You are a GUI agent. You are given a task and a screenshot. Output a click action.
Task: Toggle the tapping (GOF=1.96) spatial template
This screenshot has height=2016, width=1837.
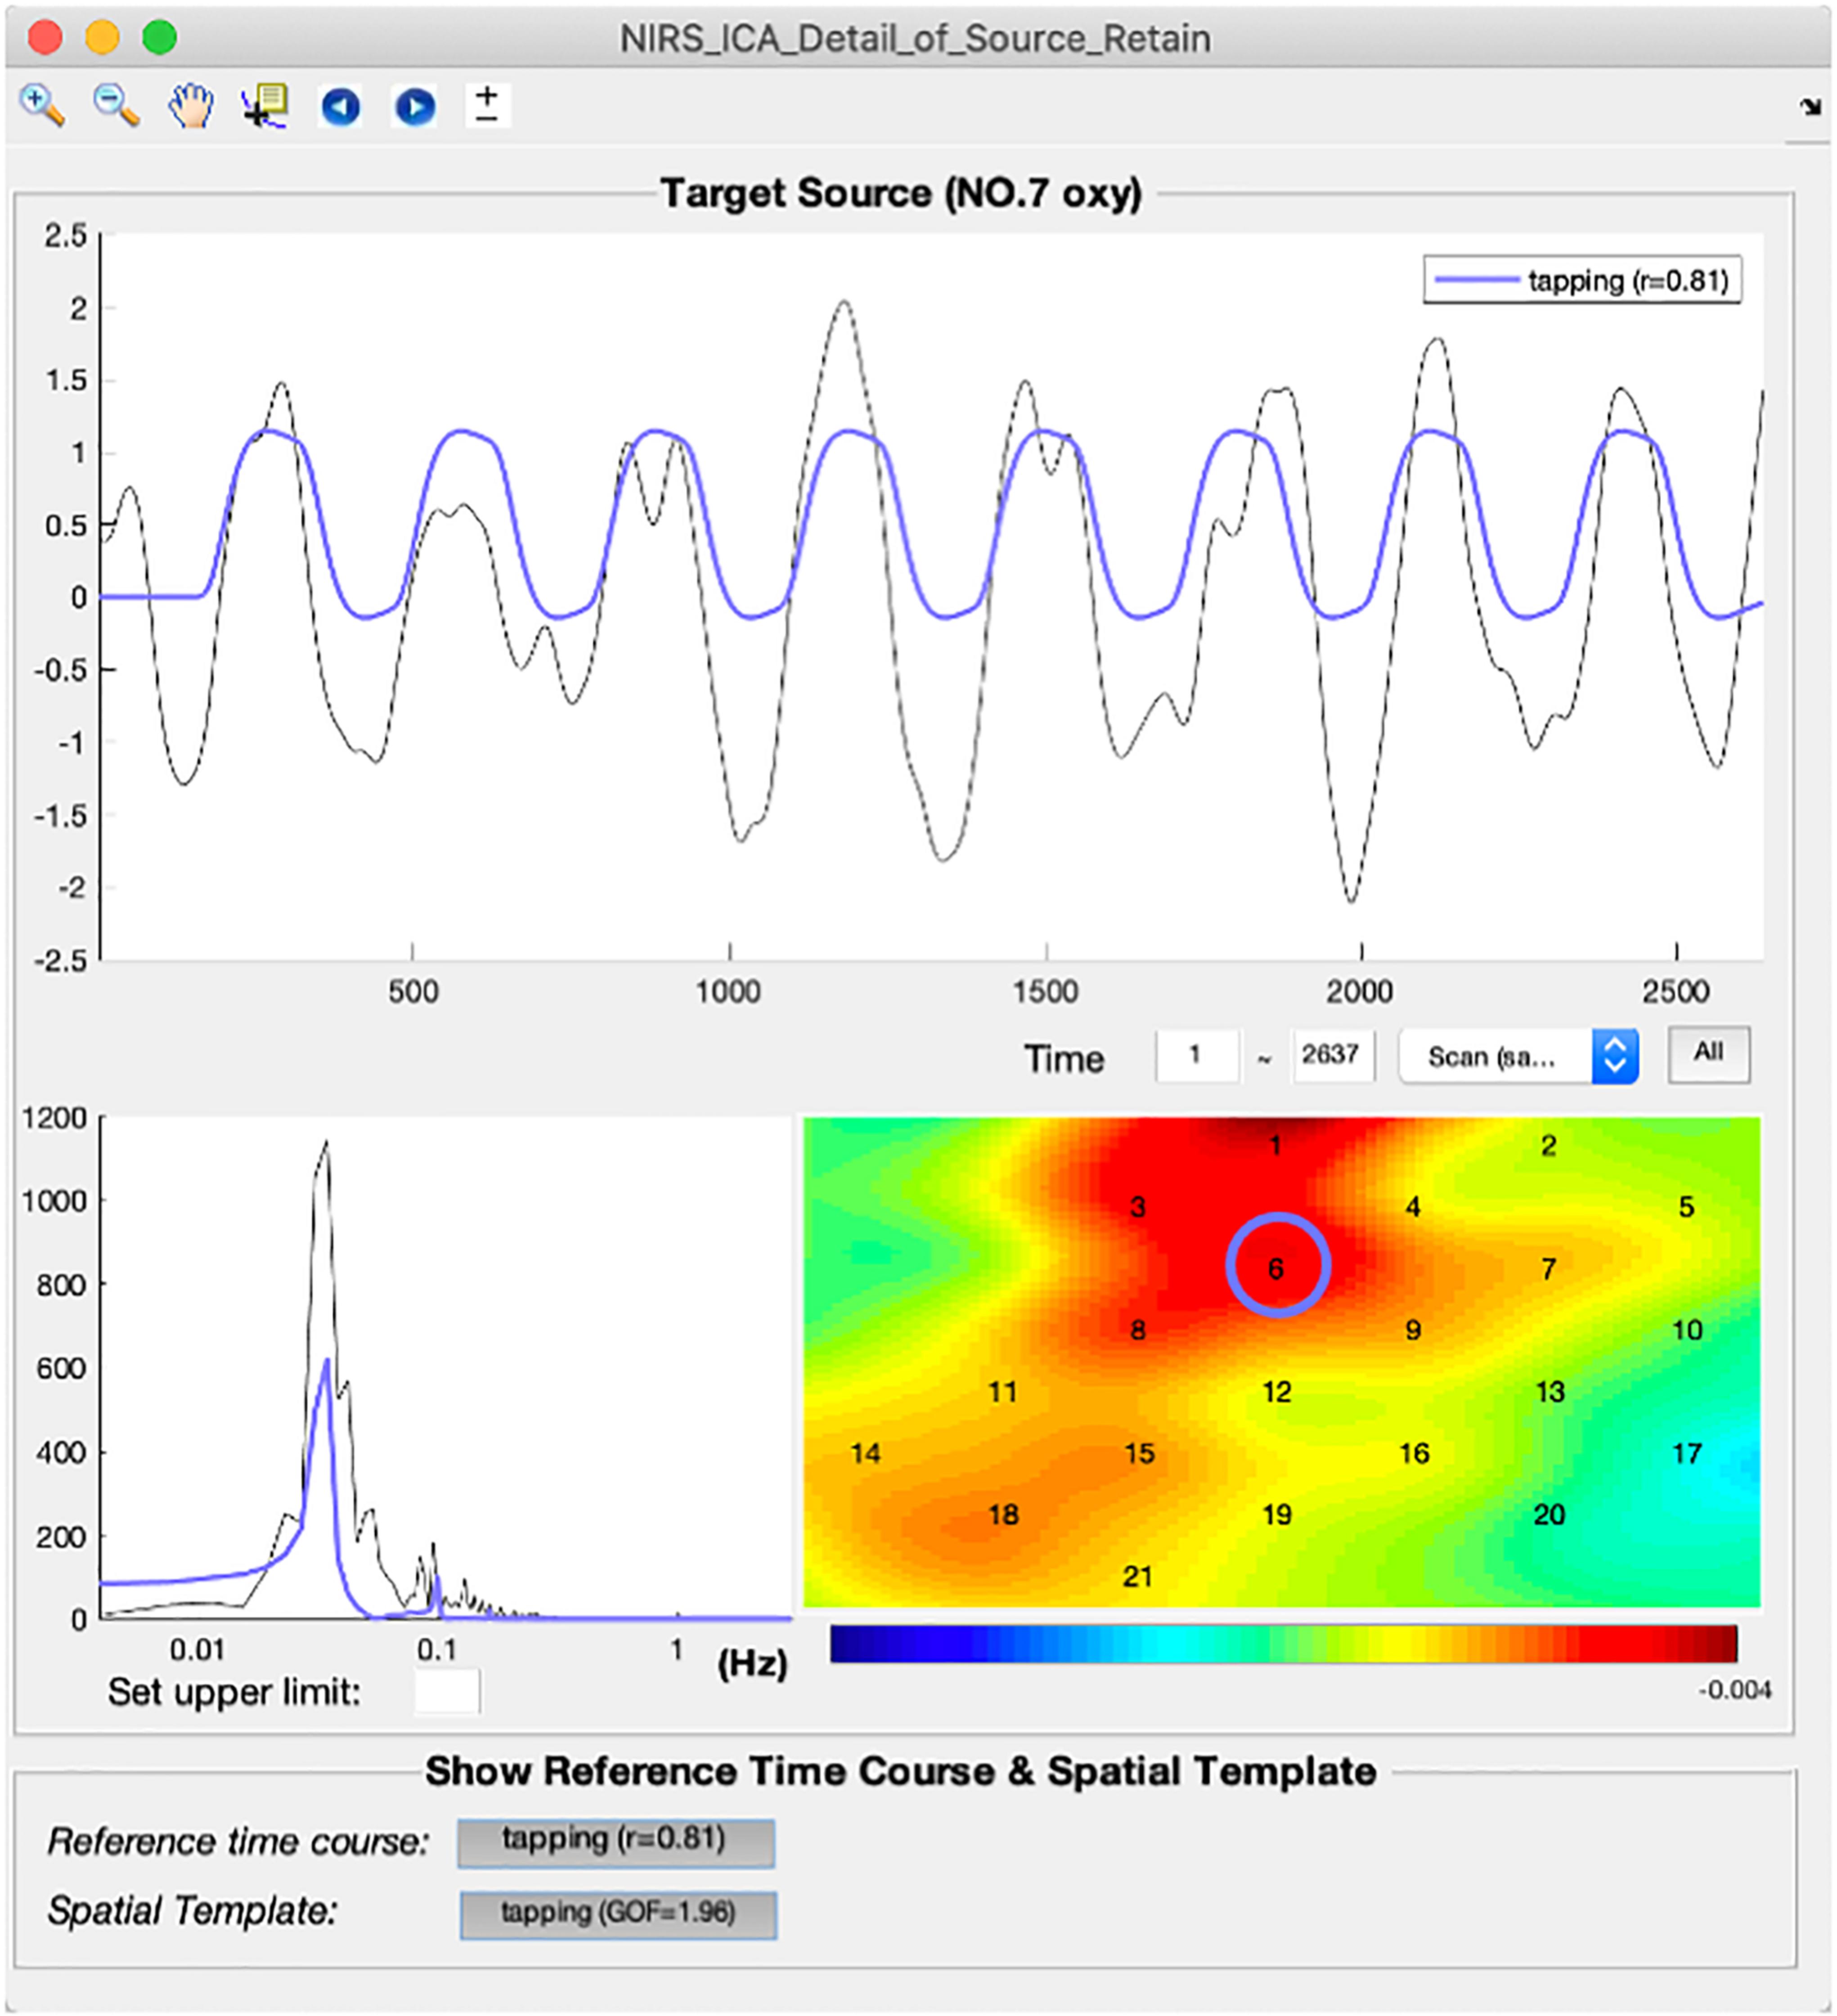[618, 1914]
